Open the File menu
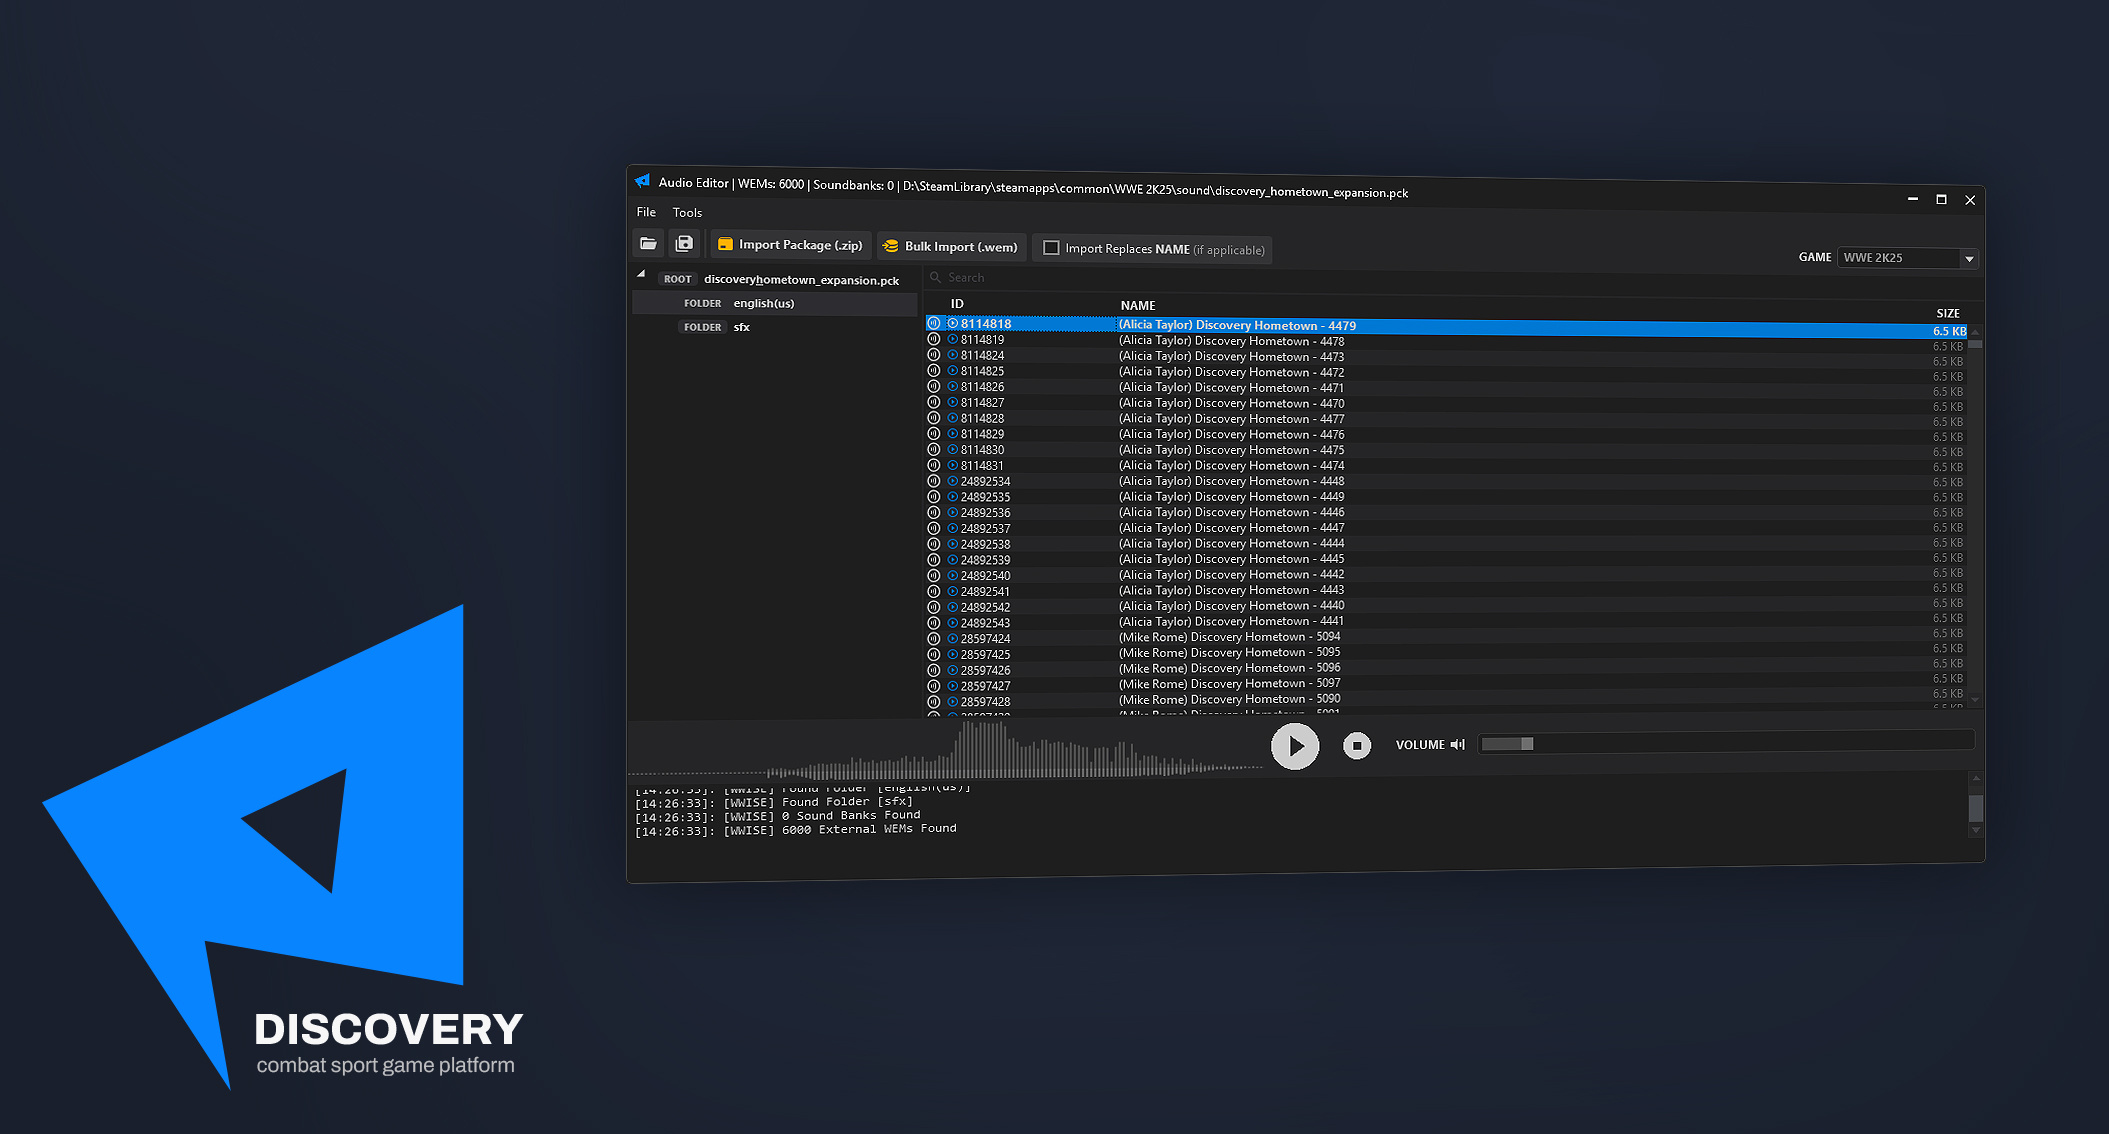Viewport: 2109px width, 1134px height. 646,212
